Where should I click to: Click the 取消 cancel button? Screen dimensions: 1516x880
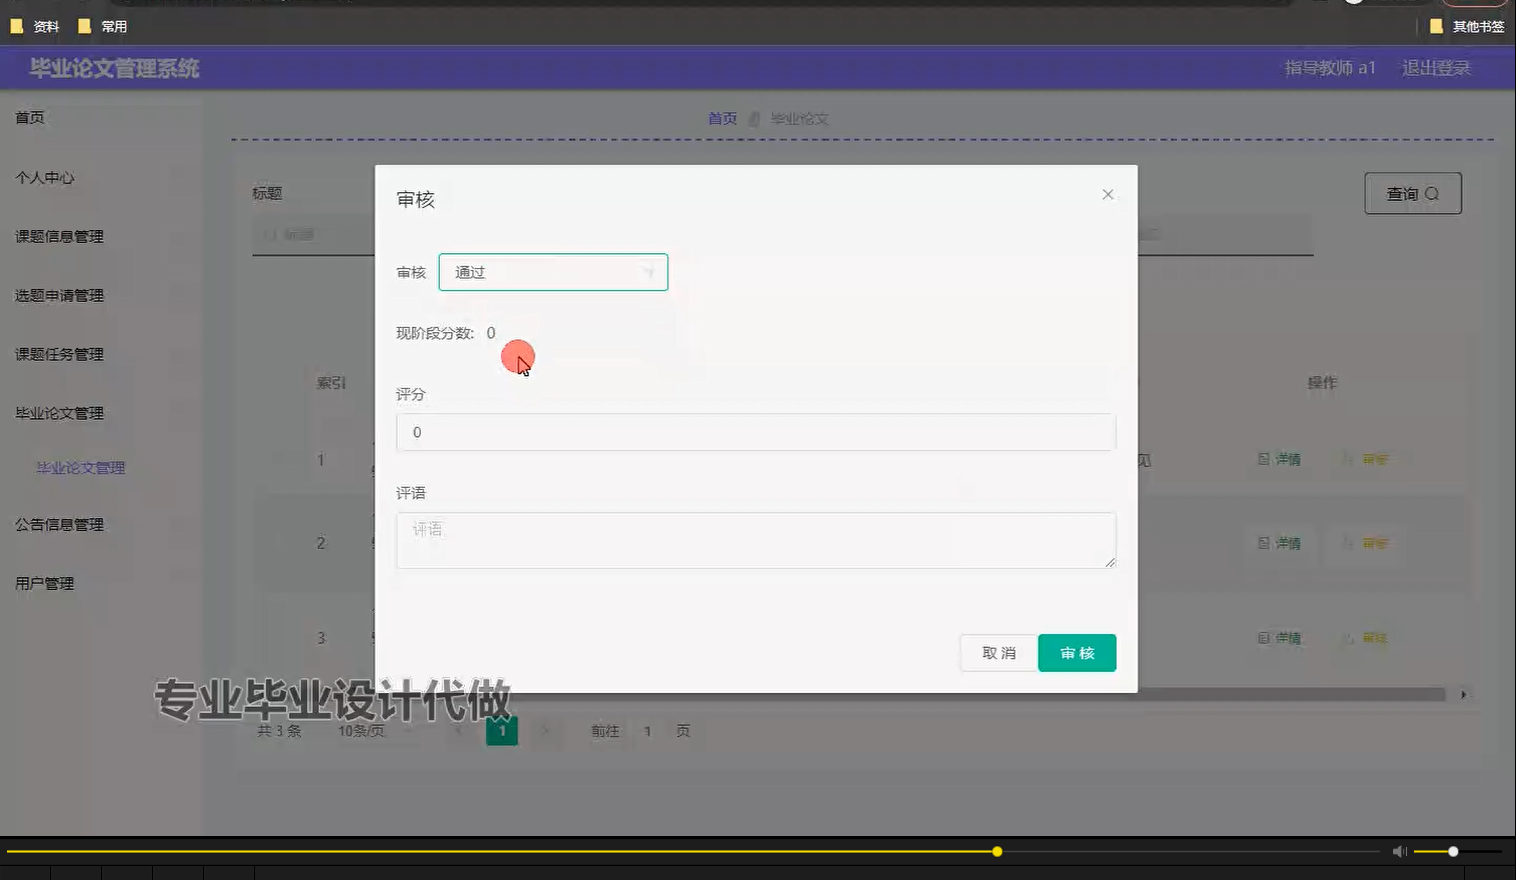click(x=997, y=652)
